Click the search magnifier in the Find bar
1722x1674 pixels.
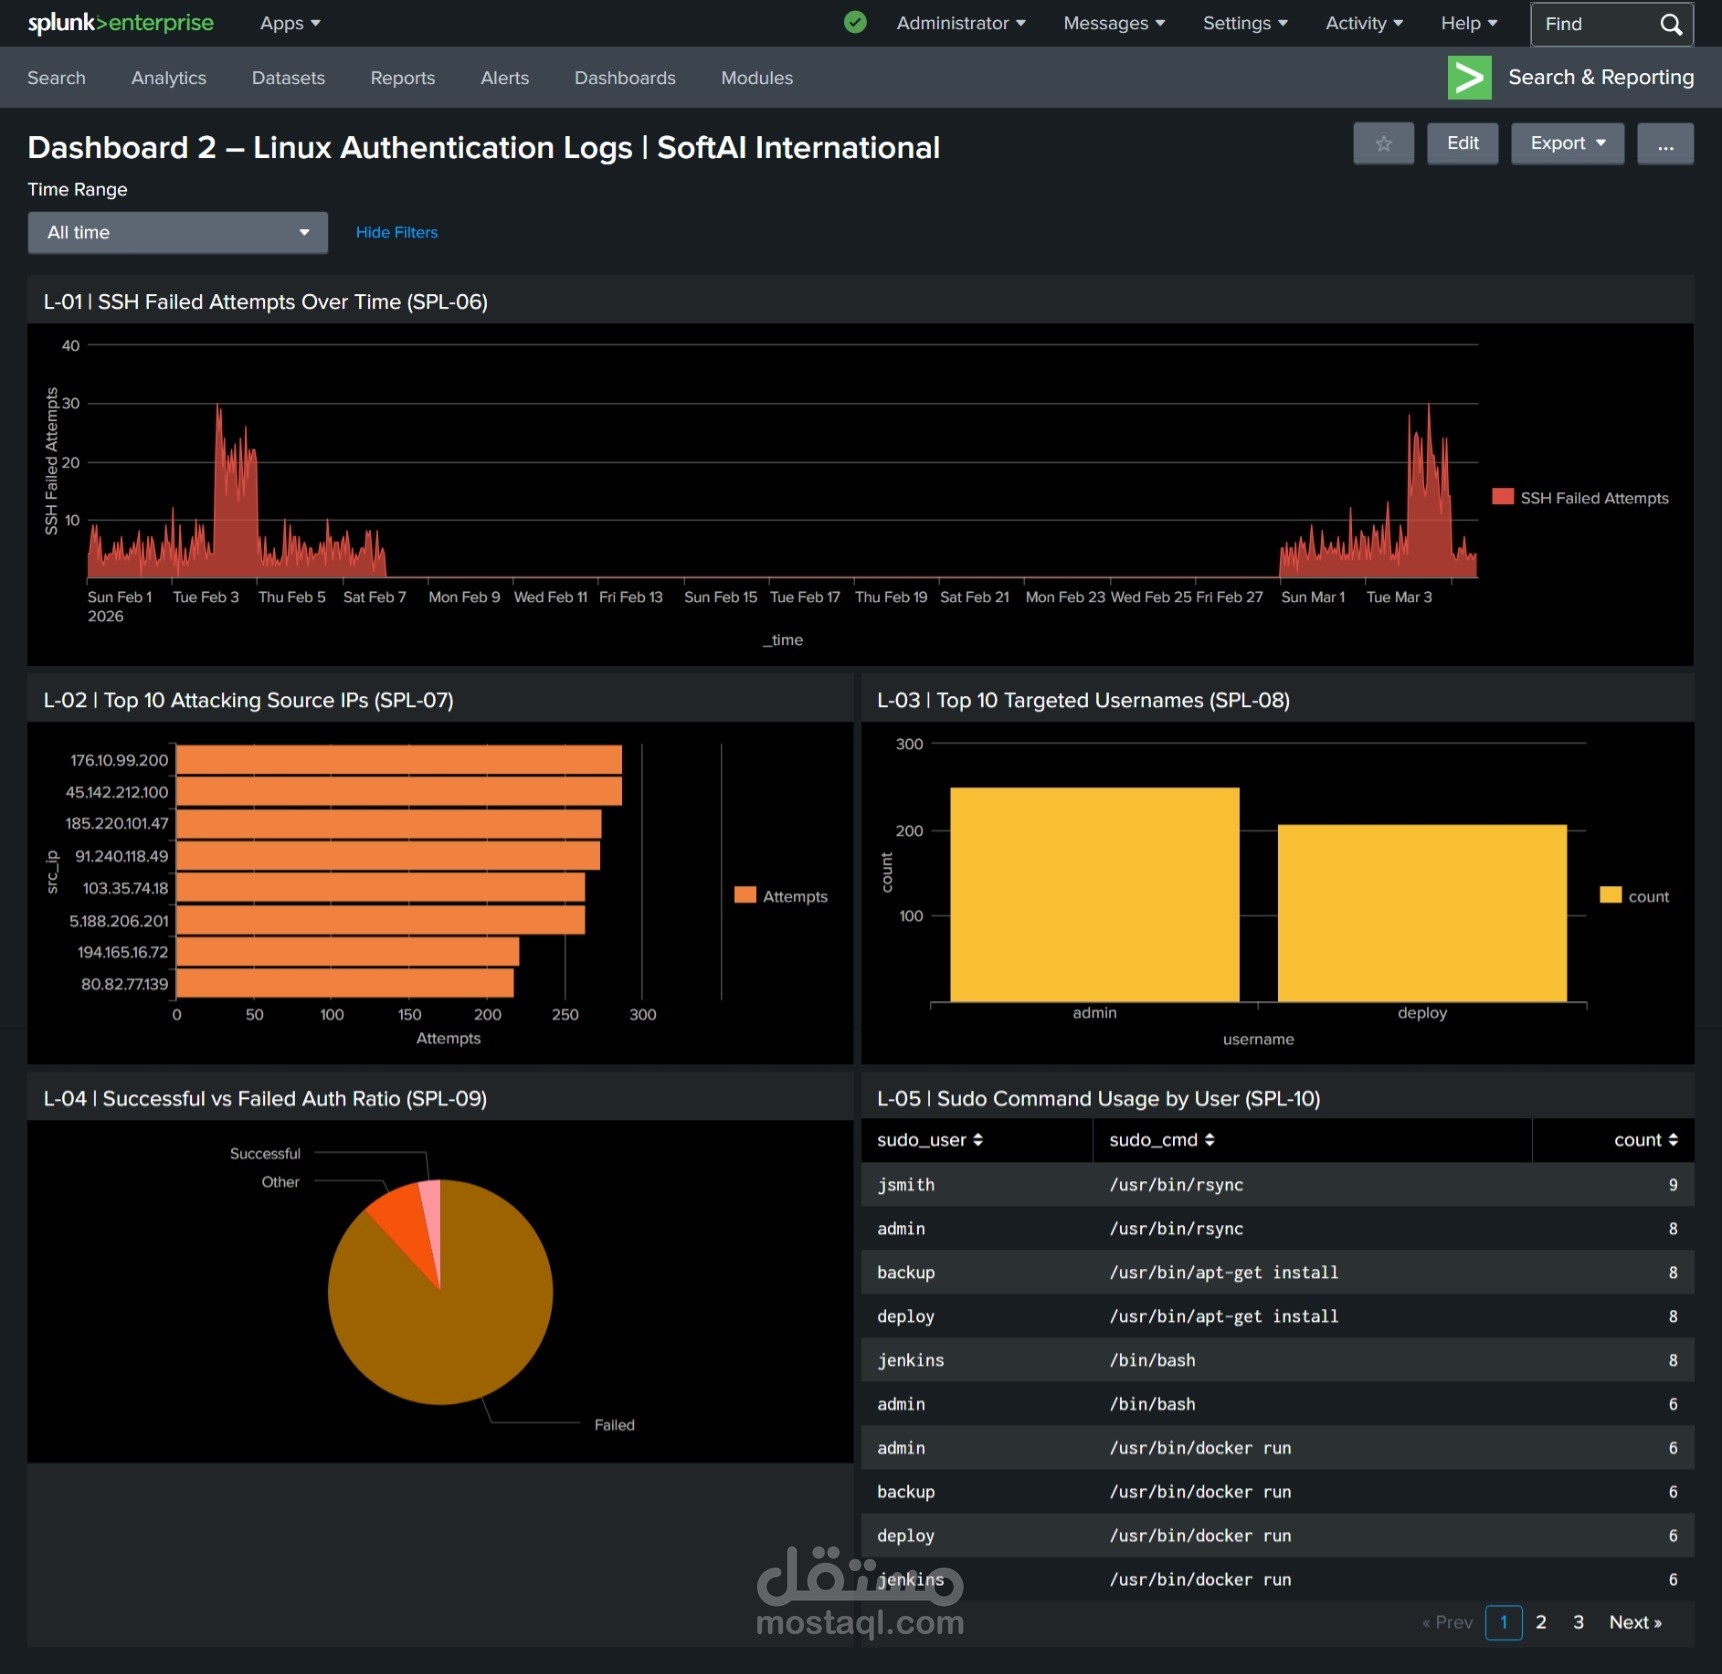point(1671,24)
